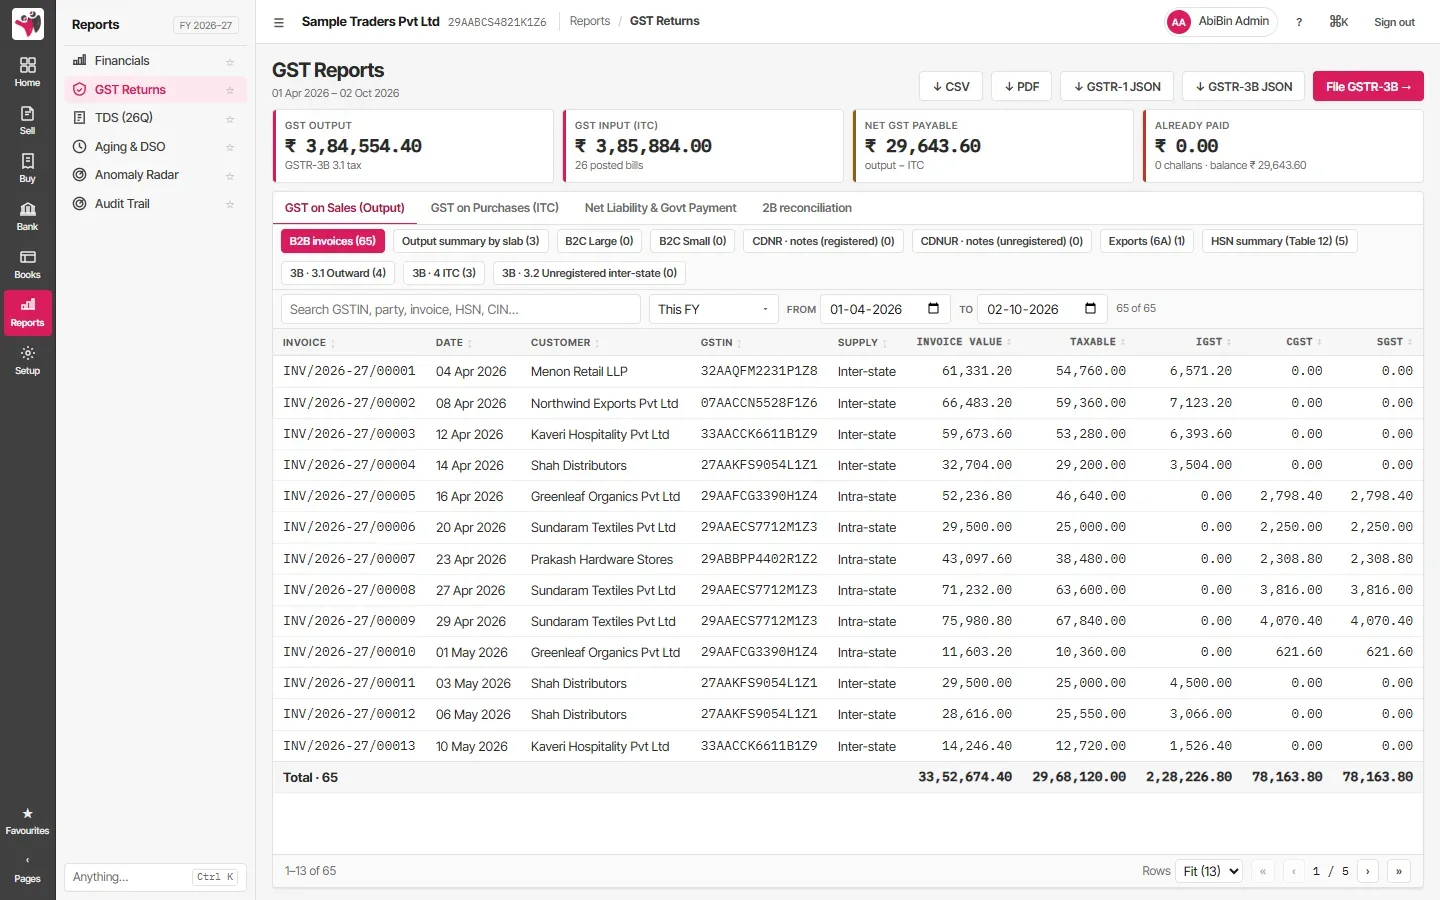Click the FY 2026-27 badge
The width and height of the screenshot is (1440, 900).
click(x=206, y=25)
